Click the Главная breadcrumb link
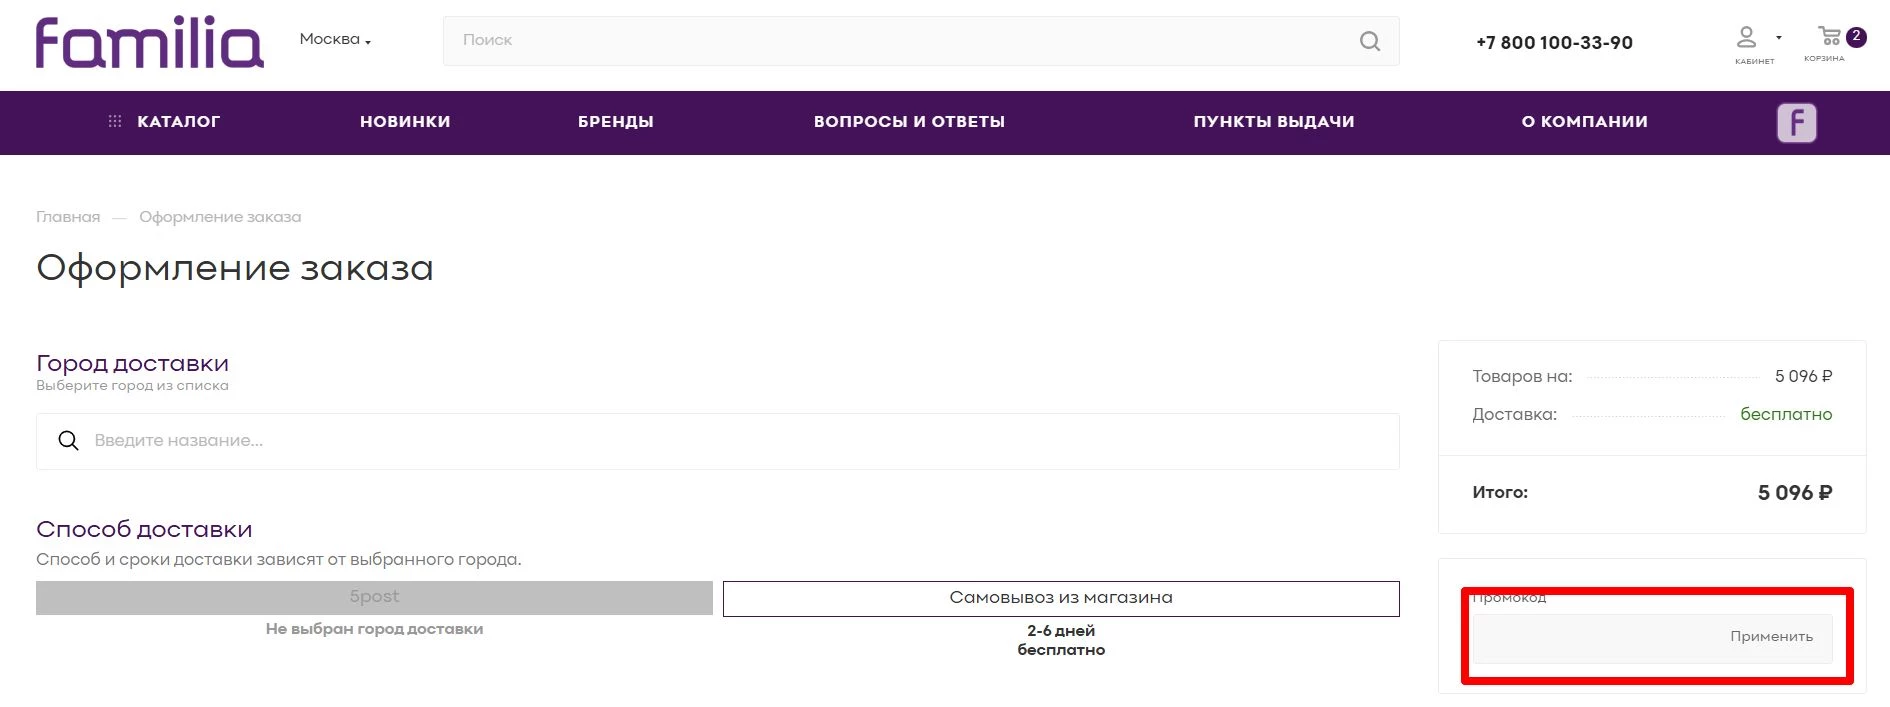 click(68, 217)
